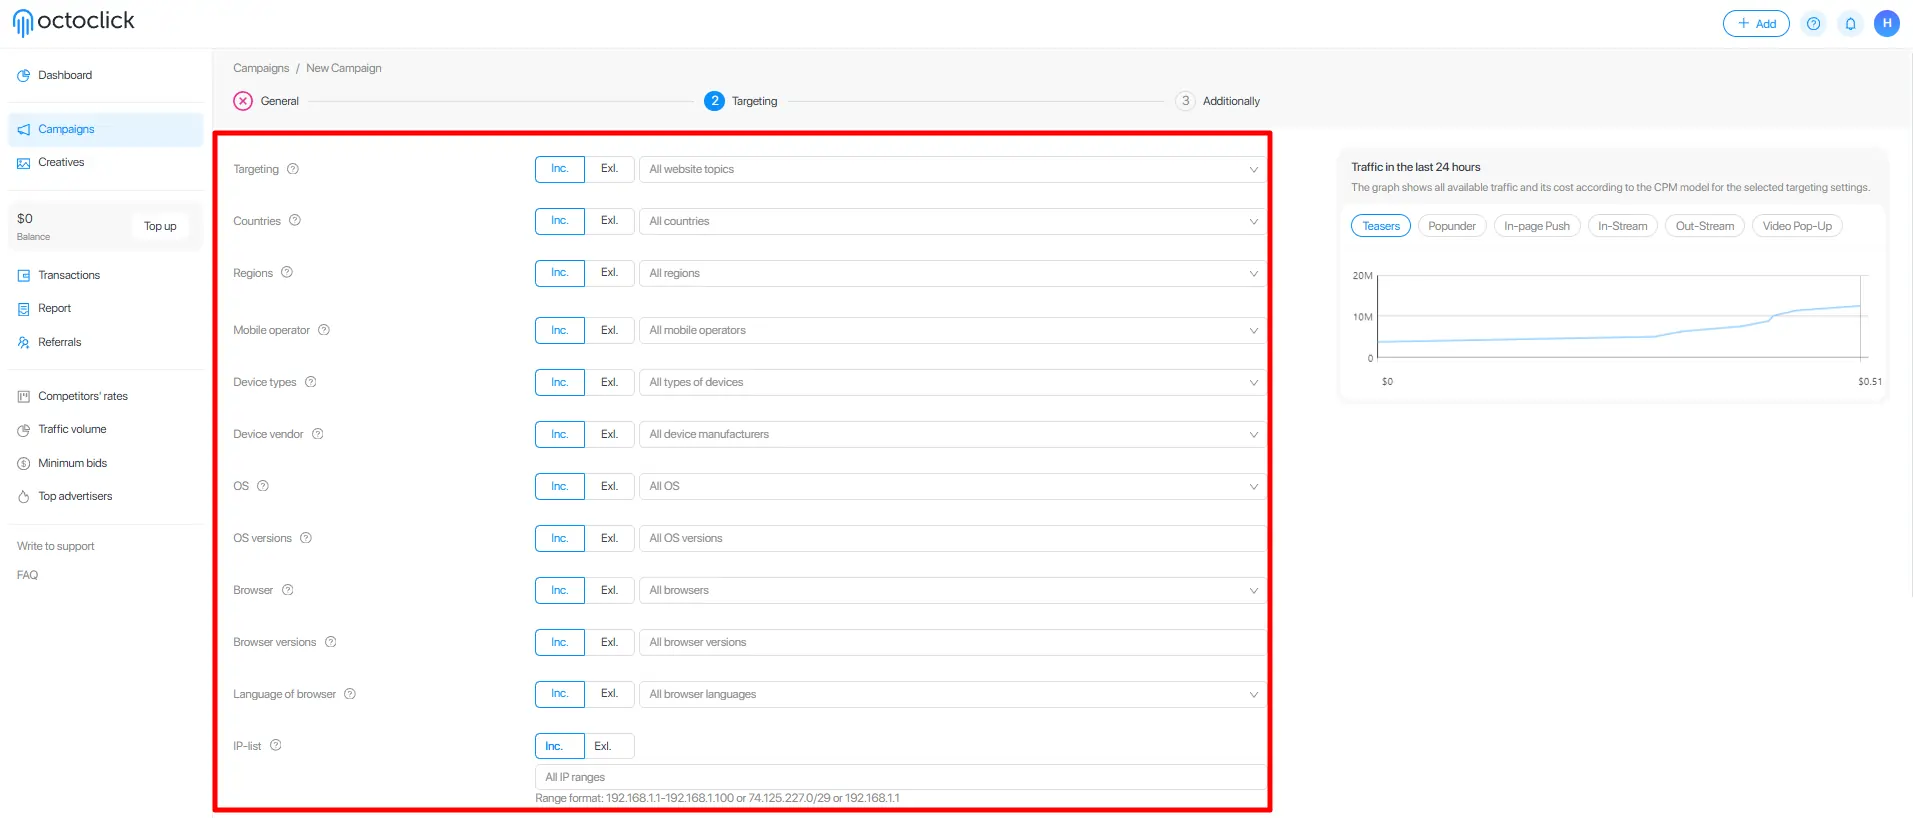Open the notifications bell

[1850, 23]
